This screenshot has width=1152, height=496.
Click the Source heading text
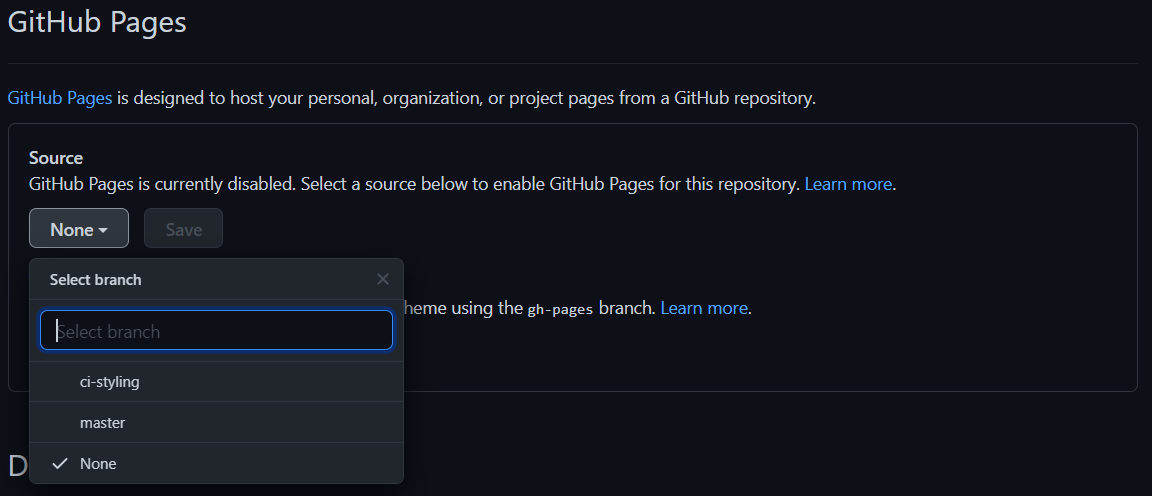click(x=56, y=158)
